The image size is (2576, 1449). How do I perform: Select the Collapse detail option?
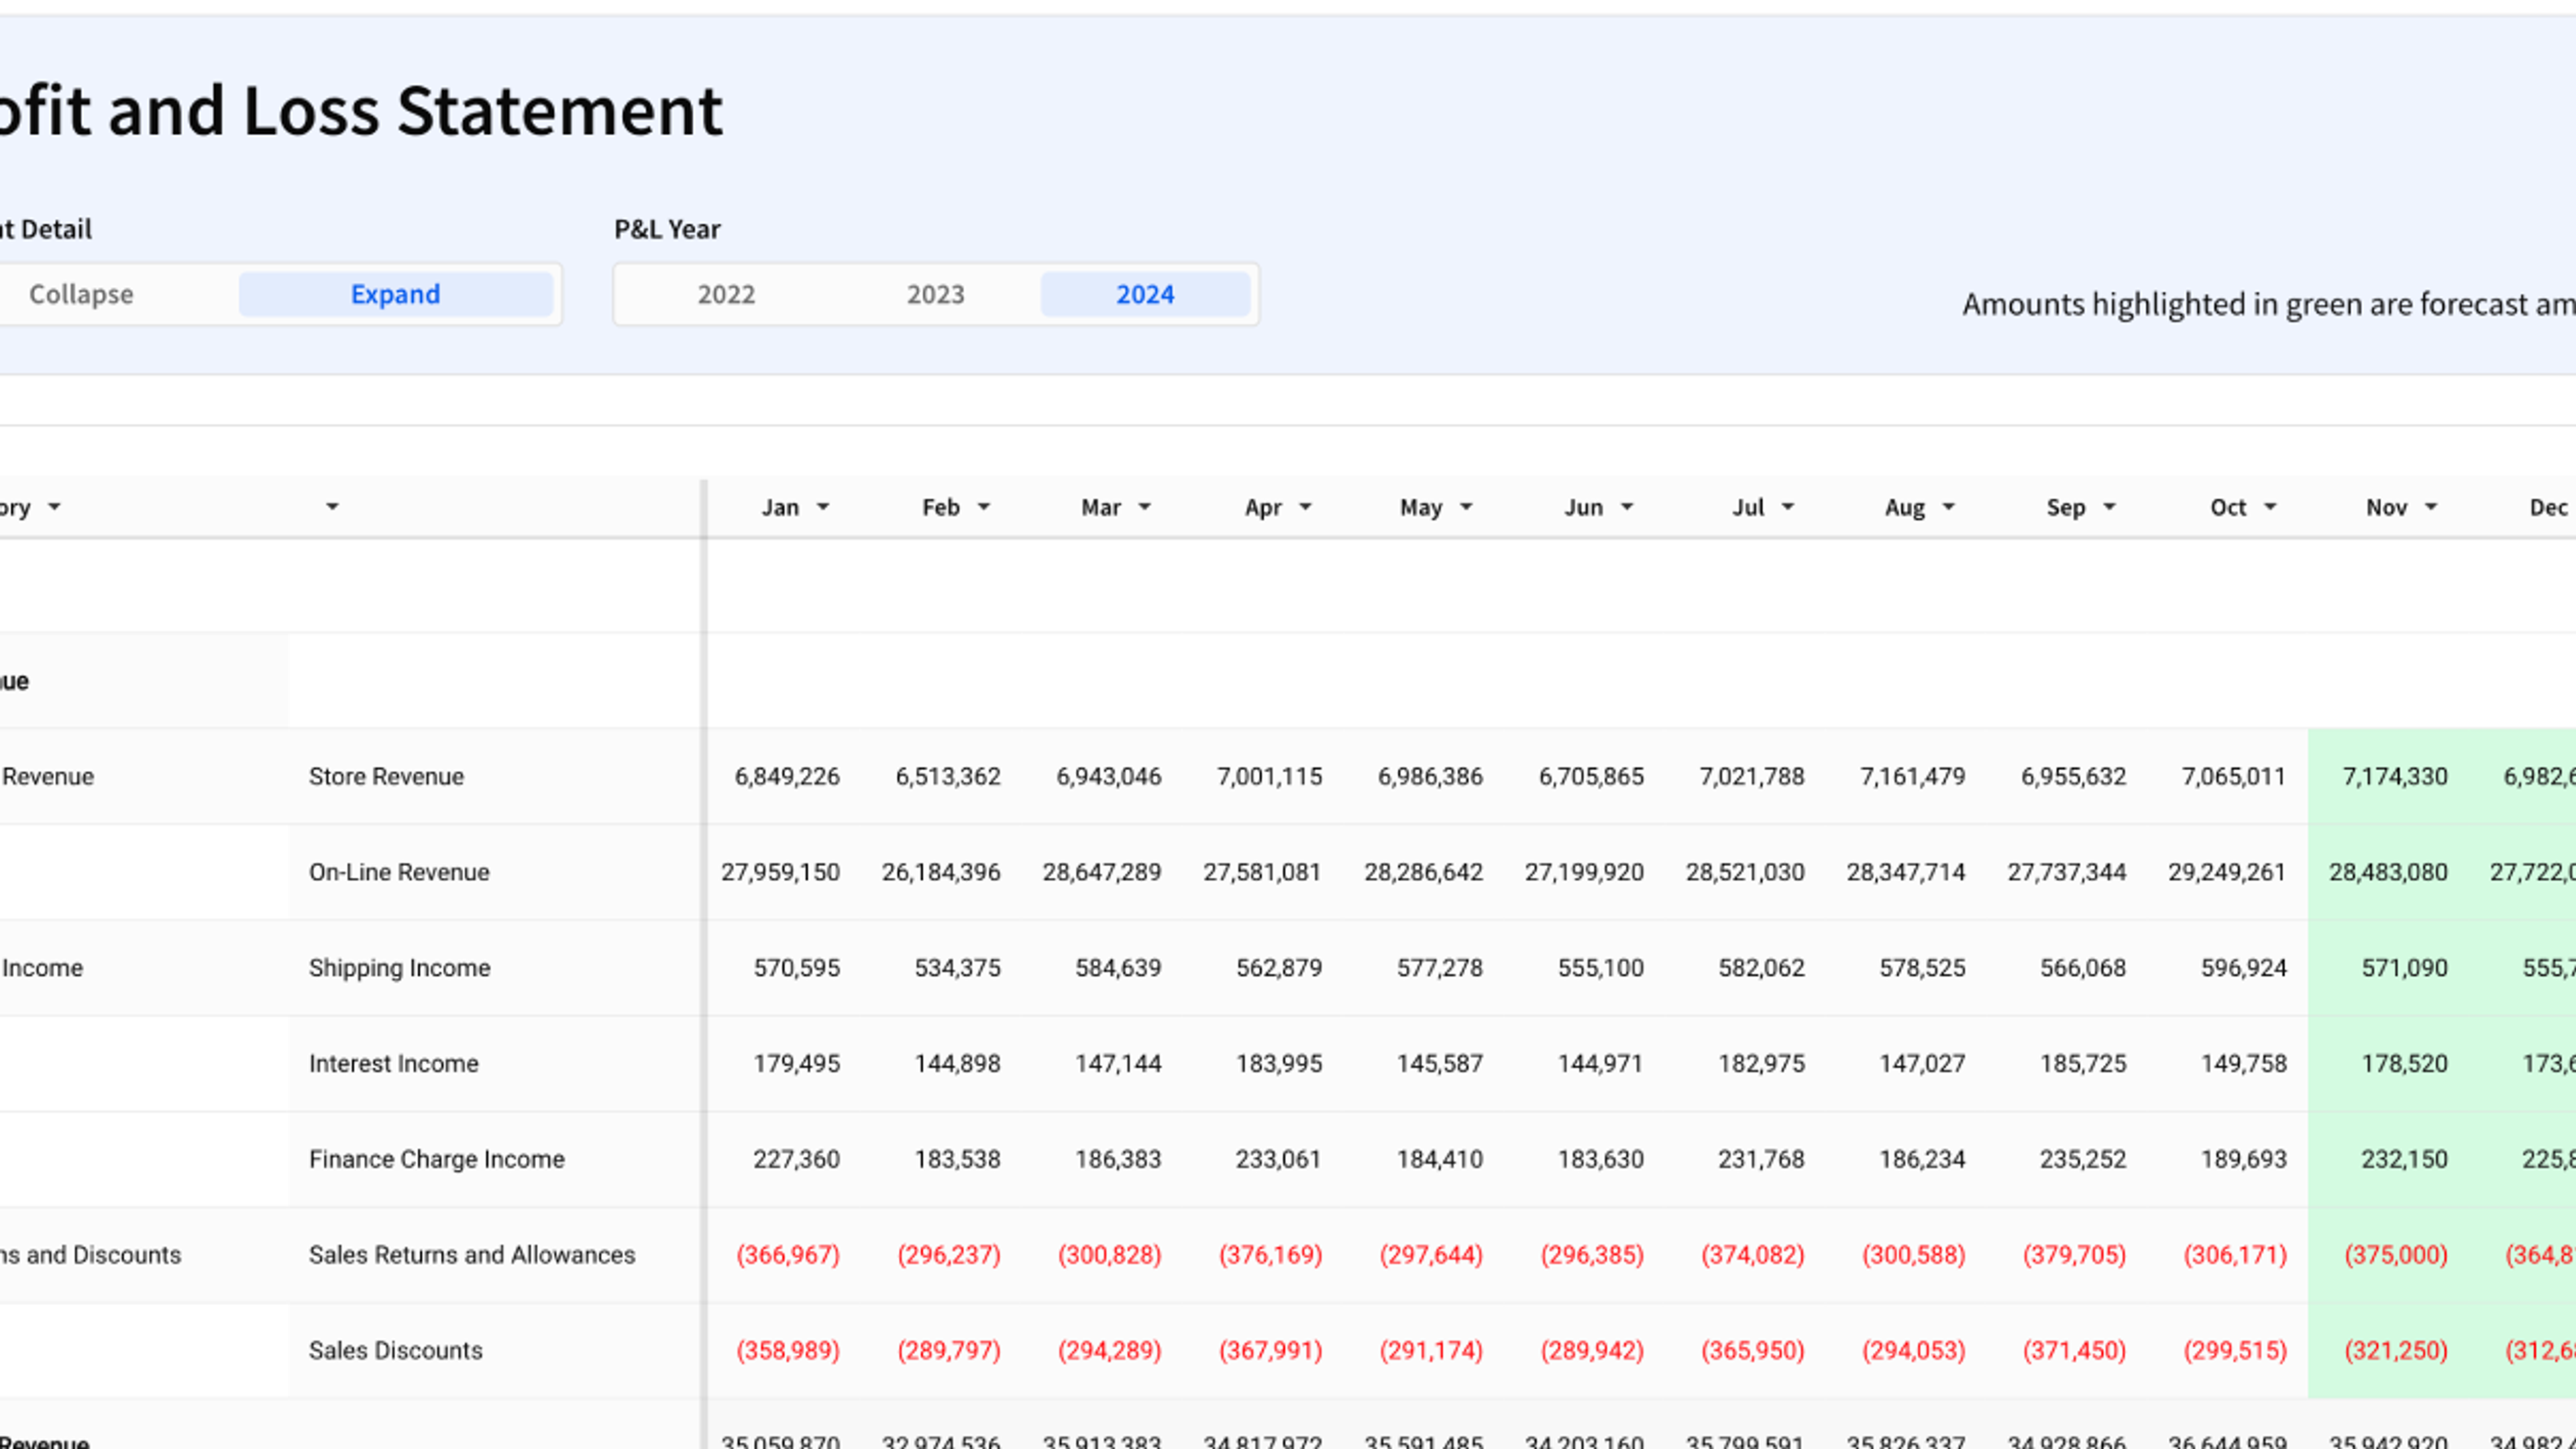tap(81, 294)
